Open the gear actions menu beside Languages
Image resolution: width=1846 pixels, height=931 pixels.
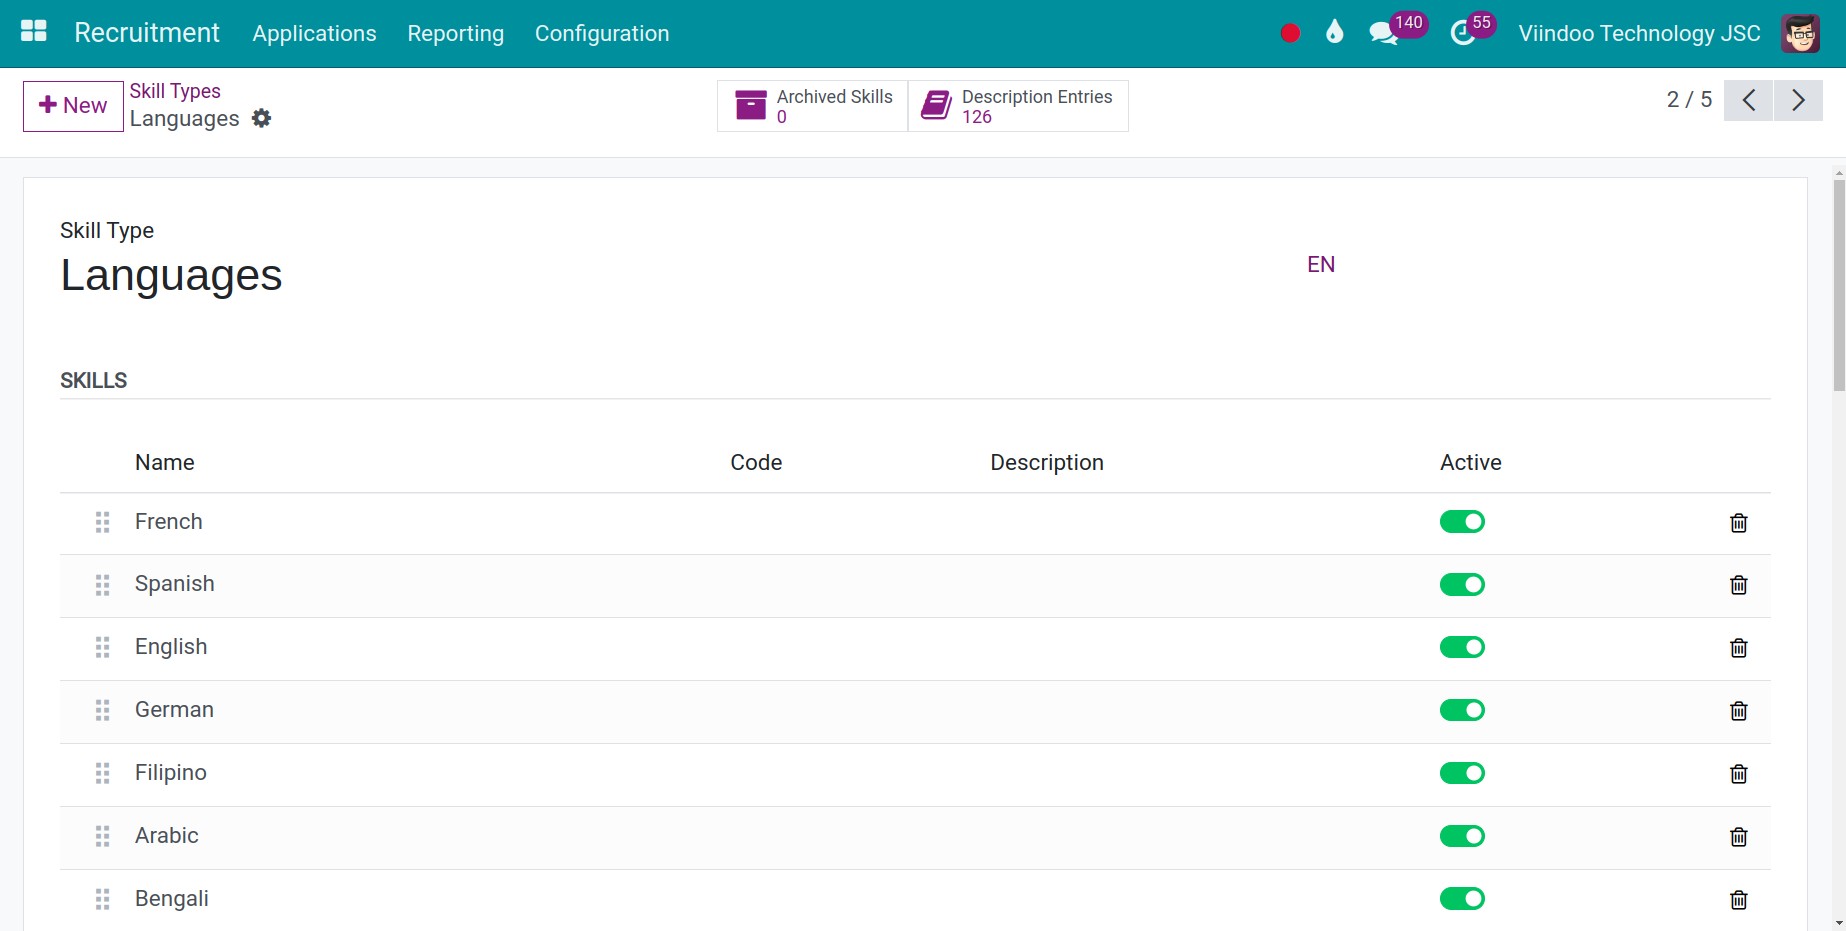[262, 118]
